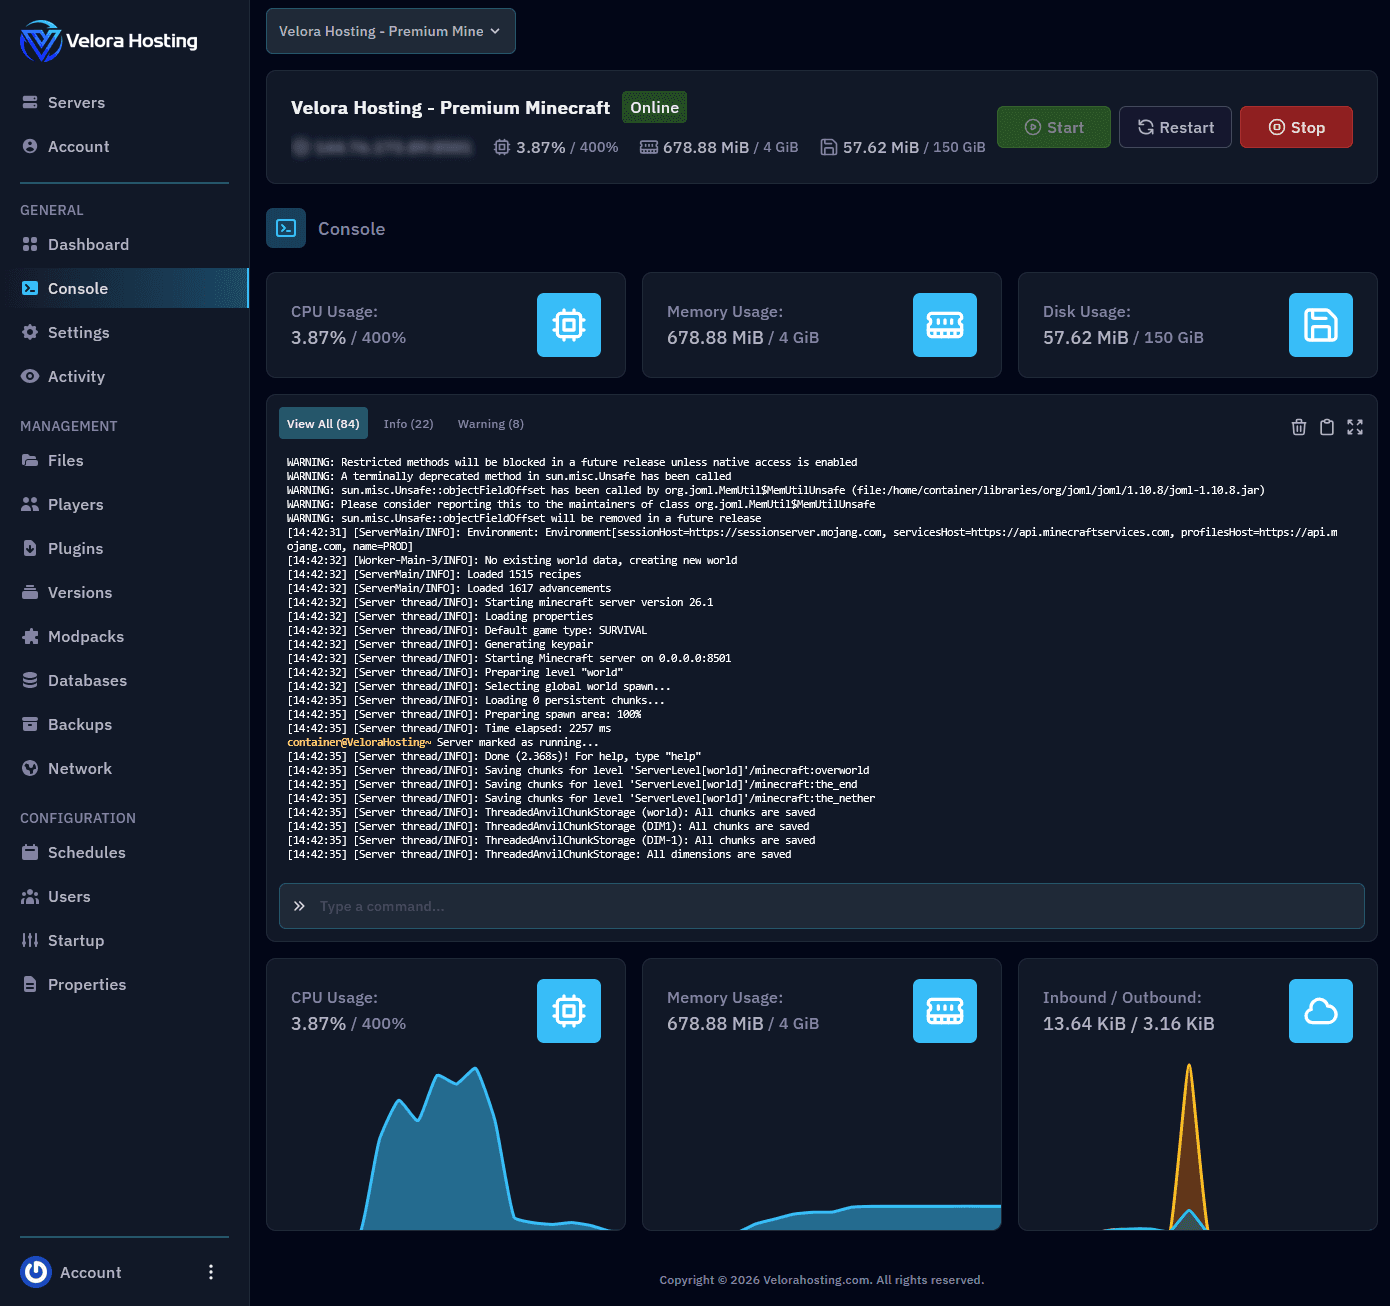This screenshot has height=1306, width=1390.
Task: Click the CPU chip icon in top card
Action: [569, 325]
